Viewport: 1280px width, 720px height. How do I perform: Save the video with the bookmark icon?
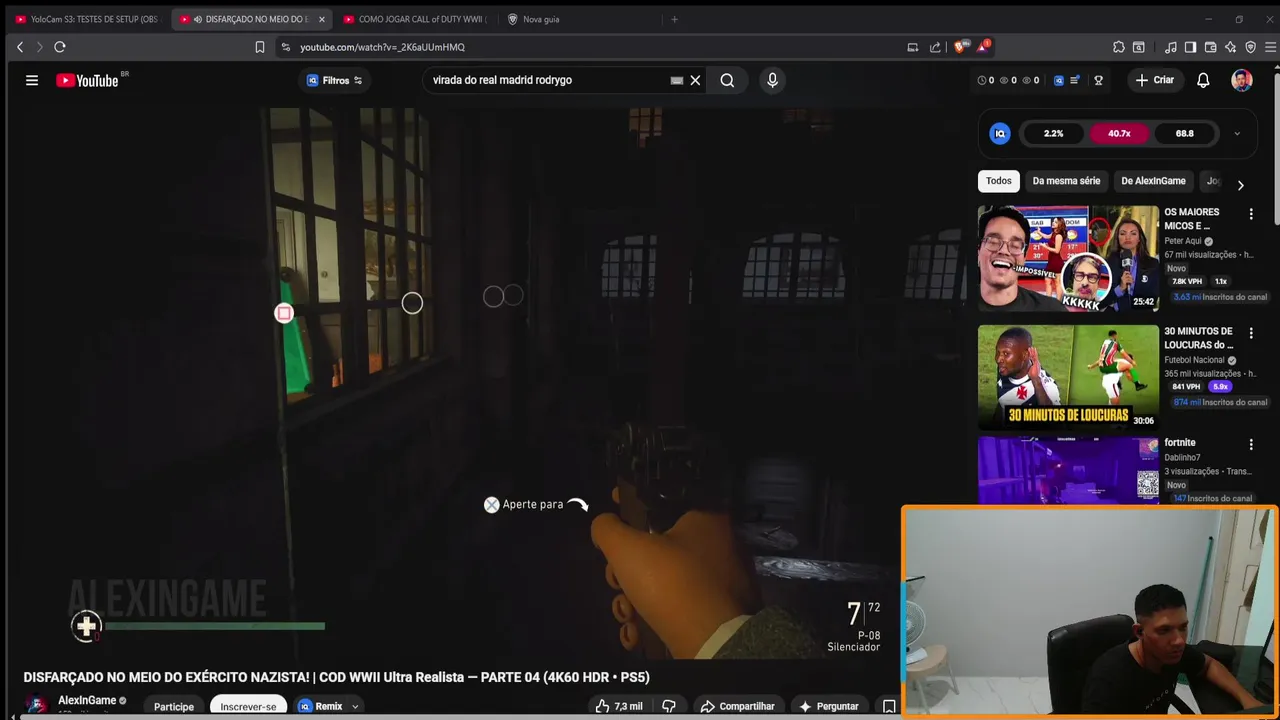[x=889, y=706]
